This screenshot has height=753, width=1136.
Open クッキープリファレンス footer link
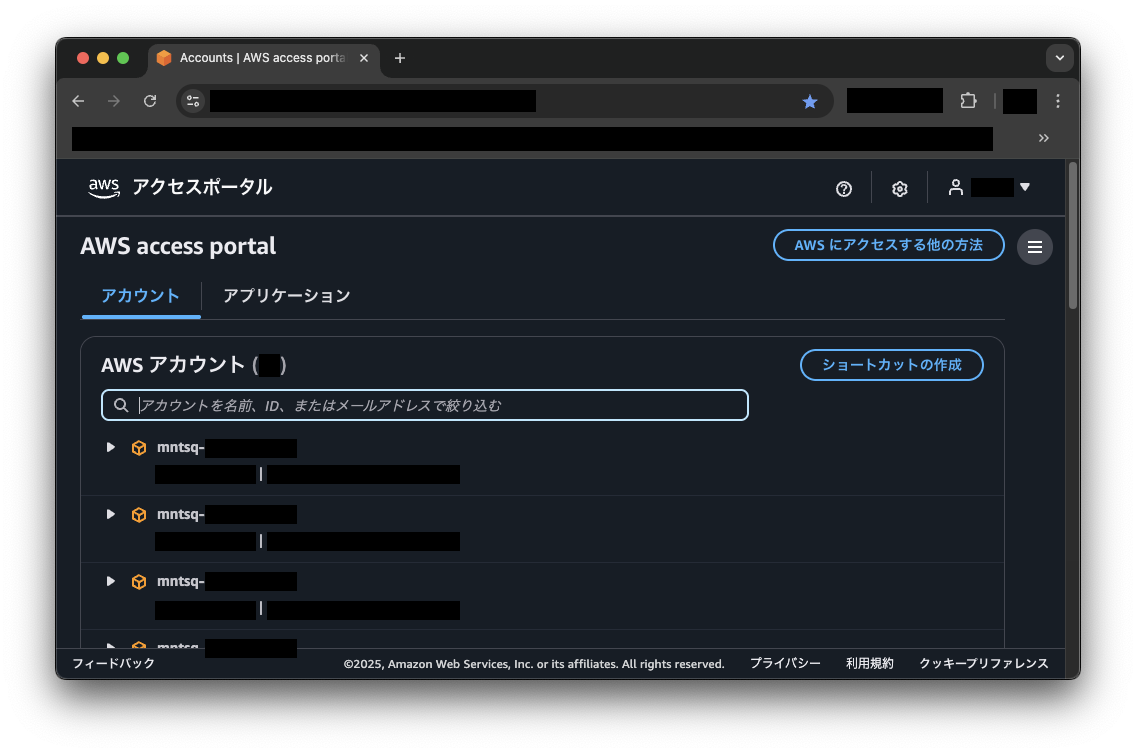[x=984, y=663]
